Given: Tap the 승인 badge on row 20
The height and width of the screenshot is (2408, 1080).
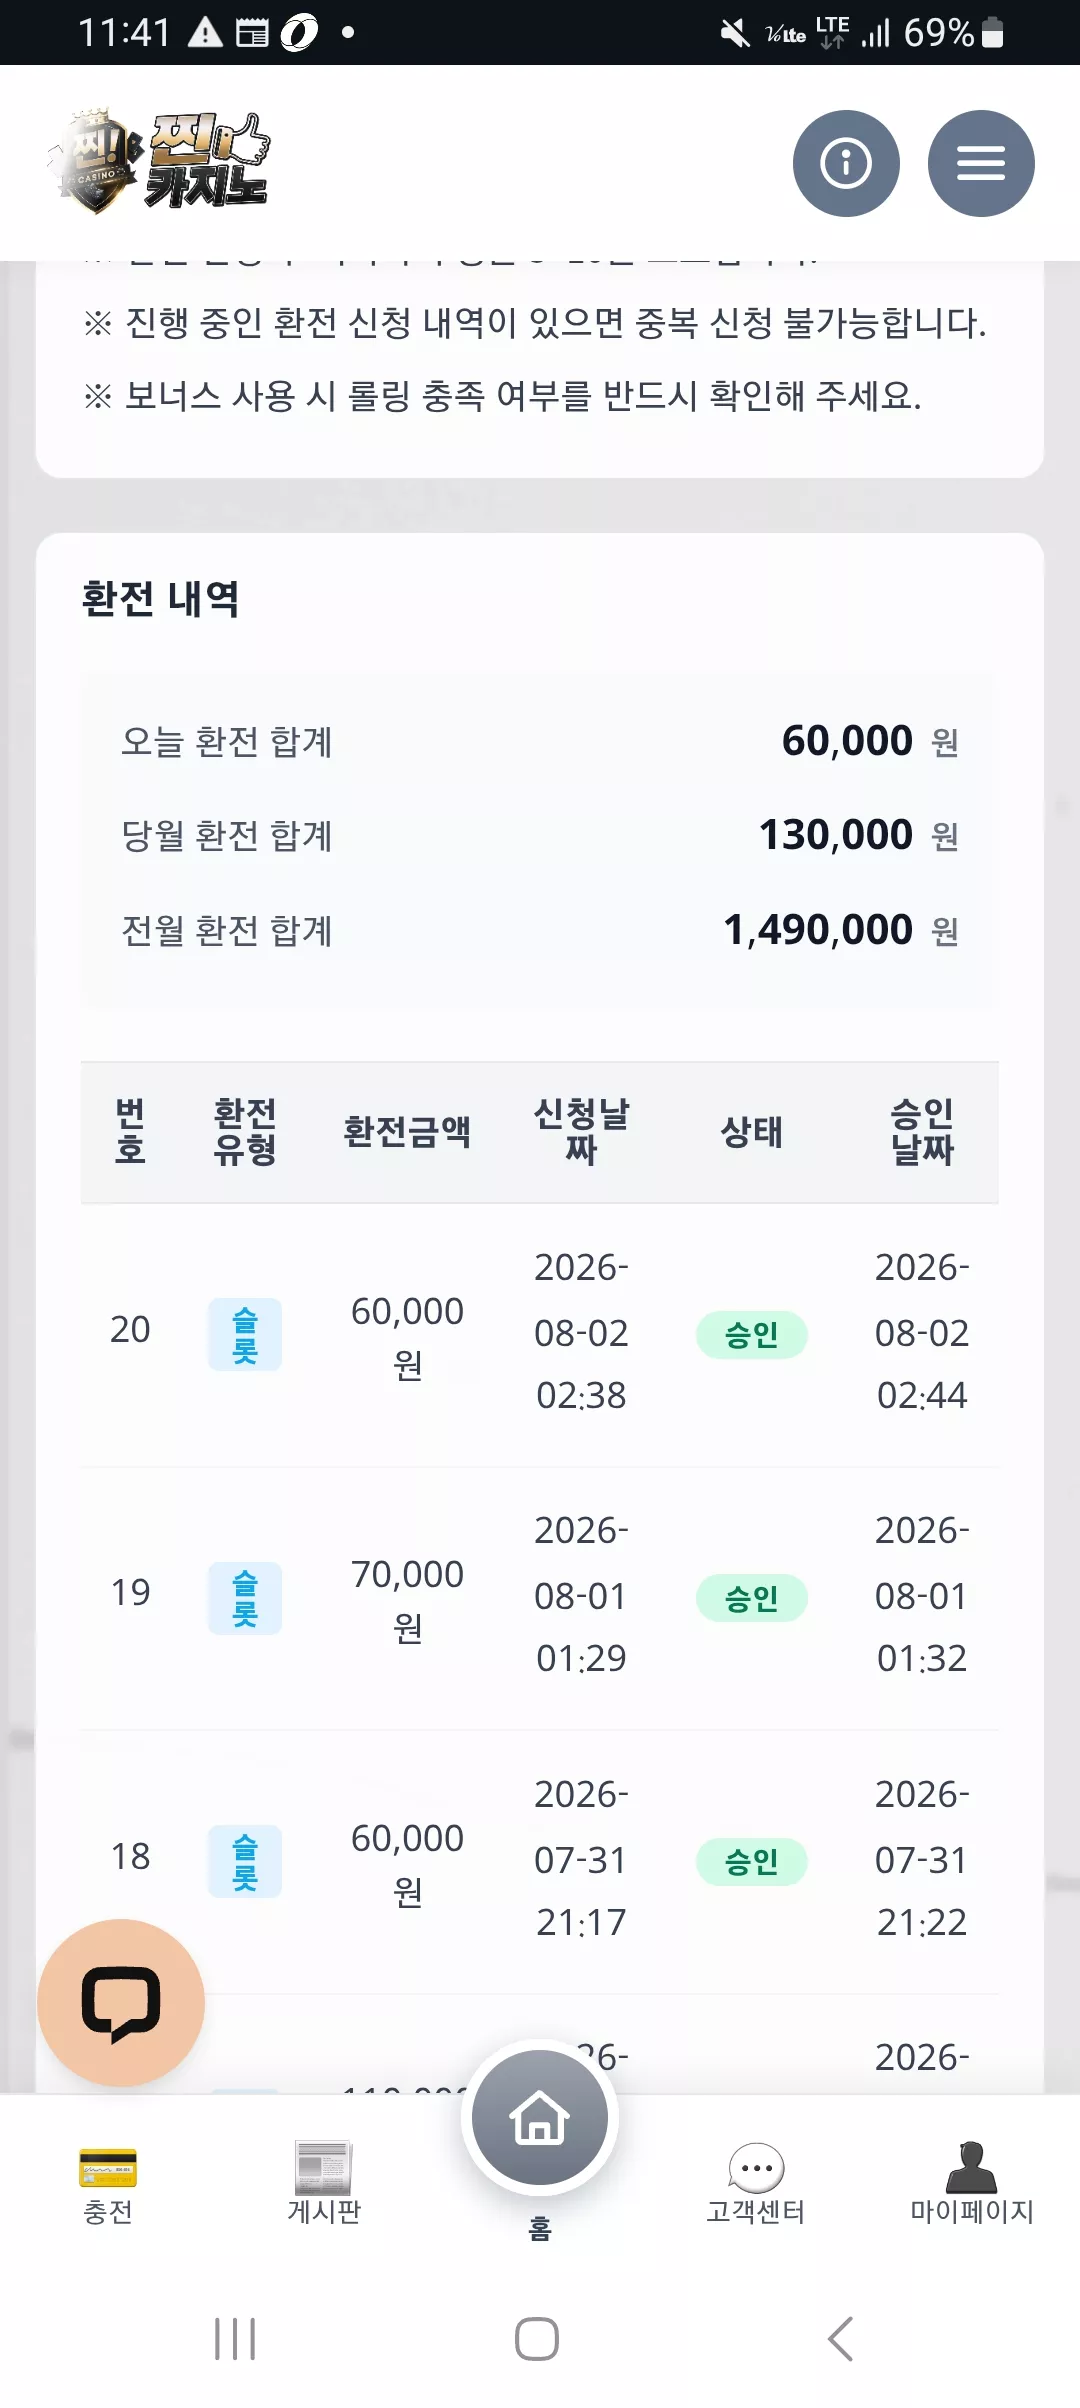Looking at the screenshot, I should tap(752, 1335).
